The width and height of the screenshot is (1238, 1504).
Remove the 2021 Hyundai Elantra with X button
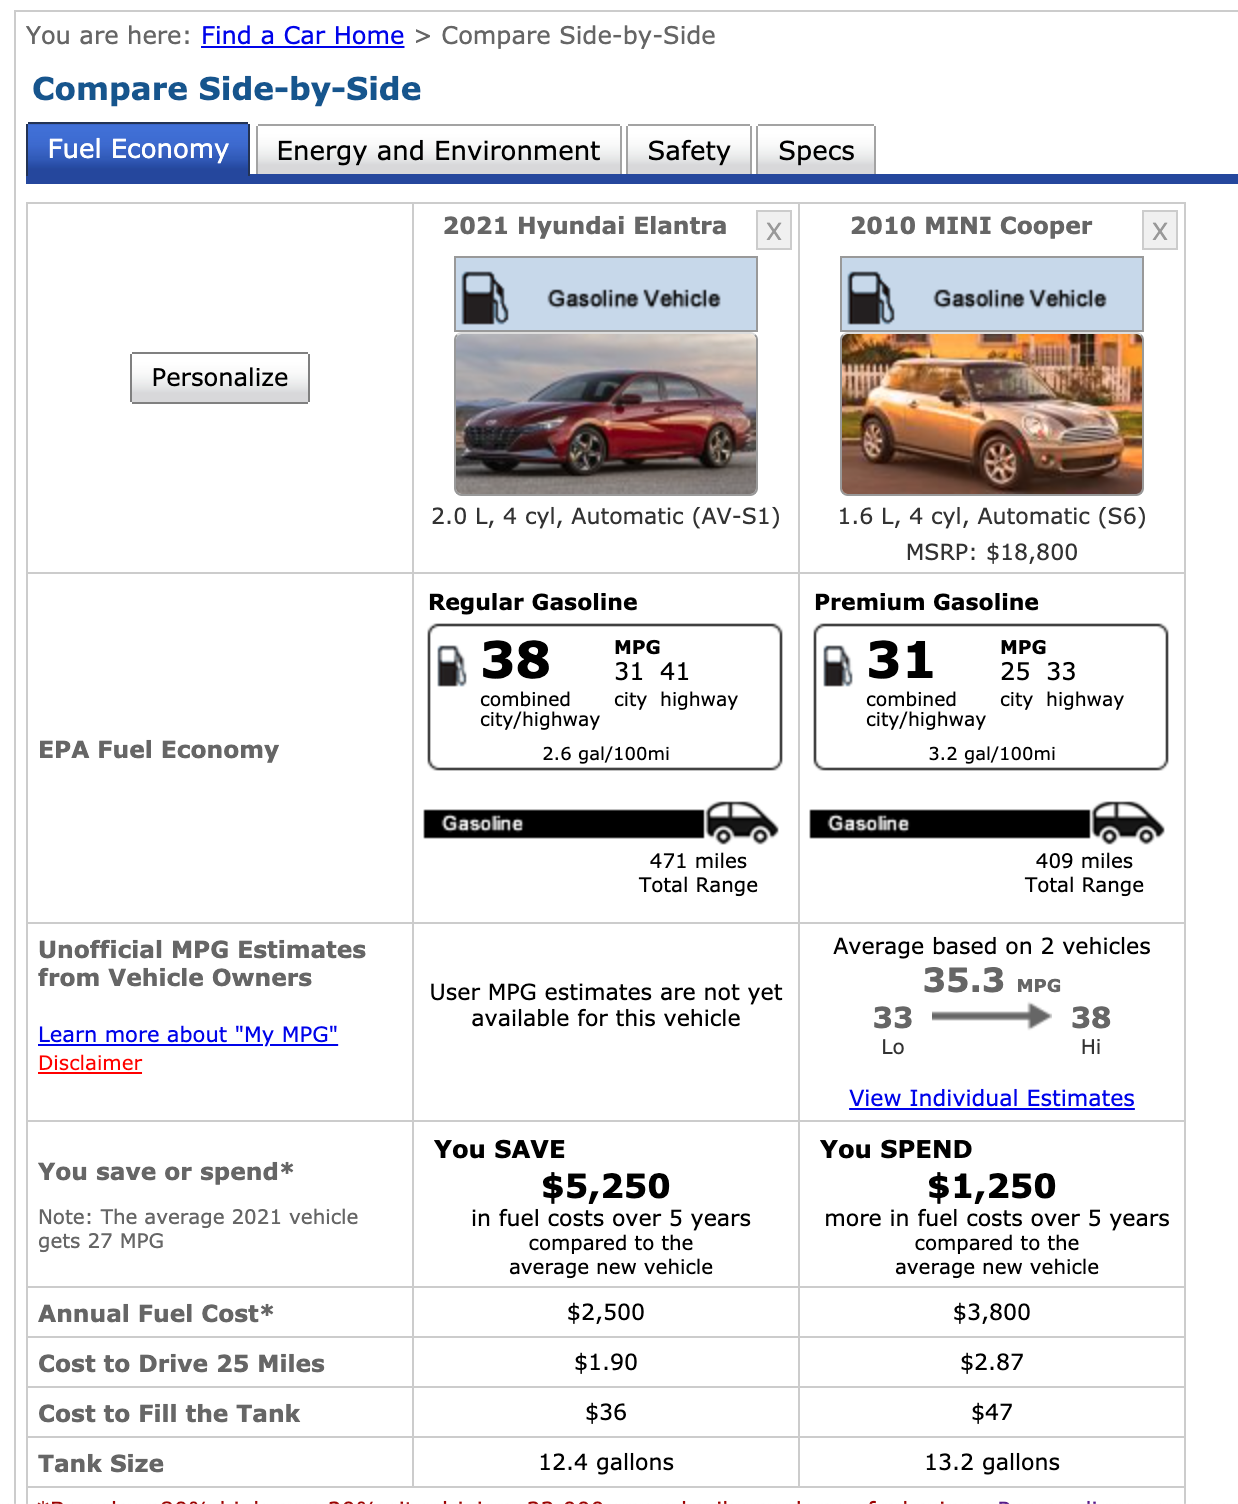pos(774,231)
